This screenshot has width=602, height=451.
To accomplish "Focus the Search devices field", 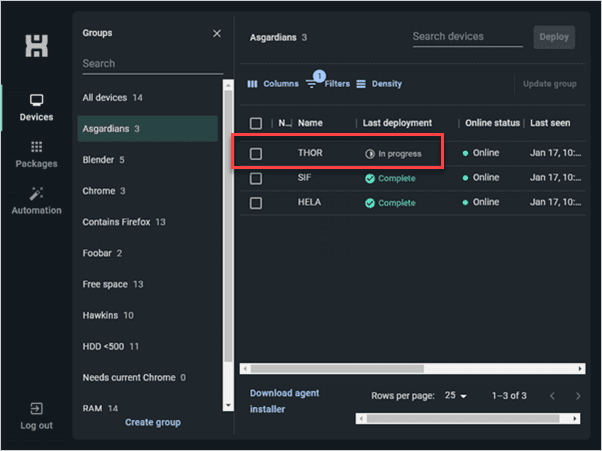I will click(468, 37).
